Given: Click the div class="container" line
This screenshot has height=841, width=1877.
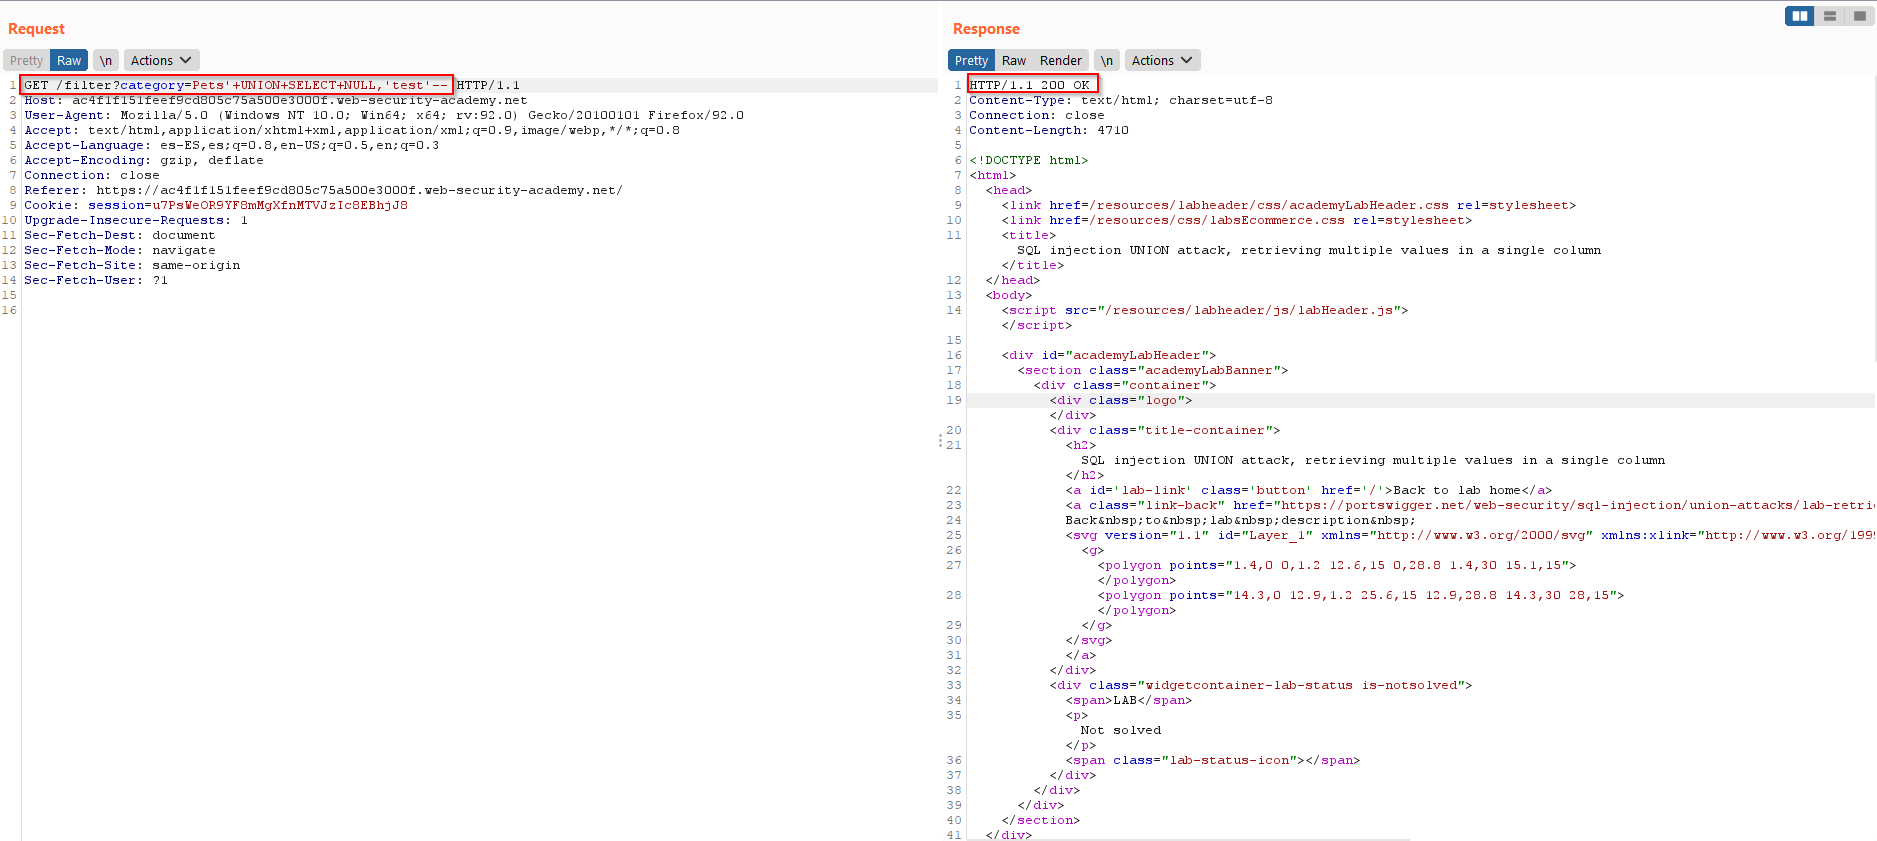Looking at the screenshot, I should (1125, 385).
